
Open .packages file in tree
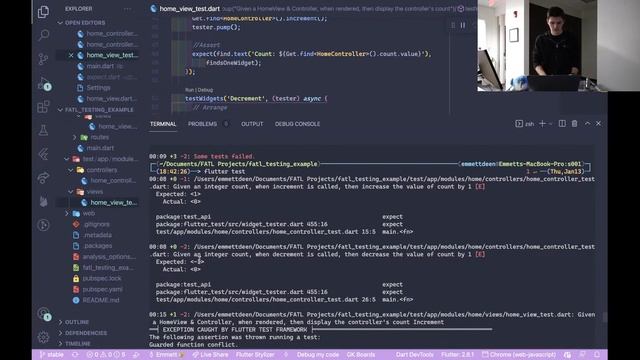(x=98, y=246)
